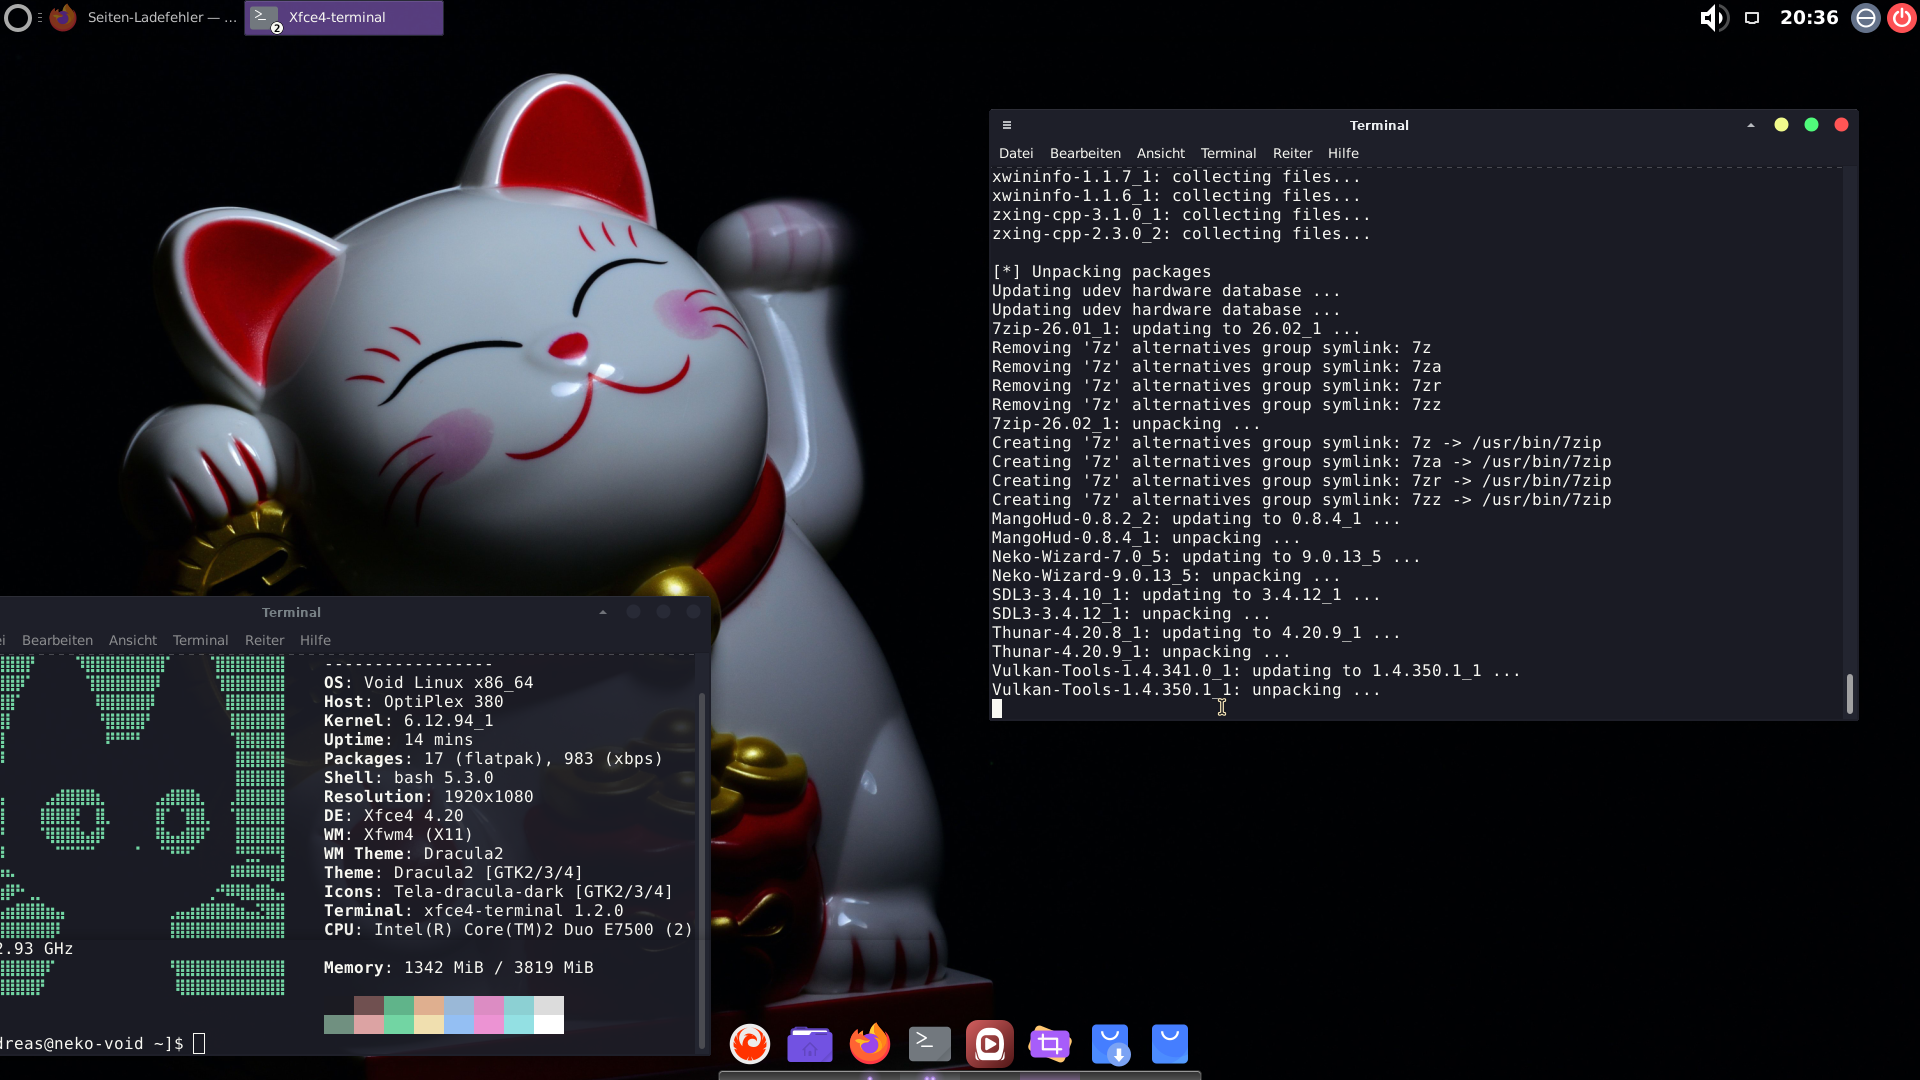
Task: Open Bearbeiten menu in the left terminal
Action: click(57, 640)
